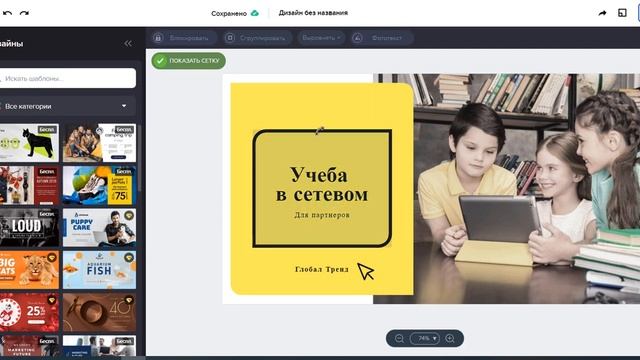Click the Сгруппировать group icon
The height and width of the screenshot is (360, 640).
tap(230, 38)
